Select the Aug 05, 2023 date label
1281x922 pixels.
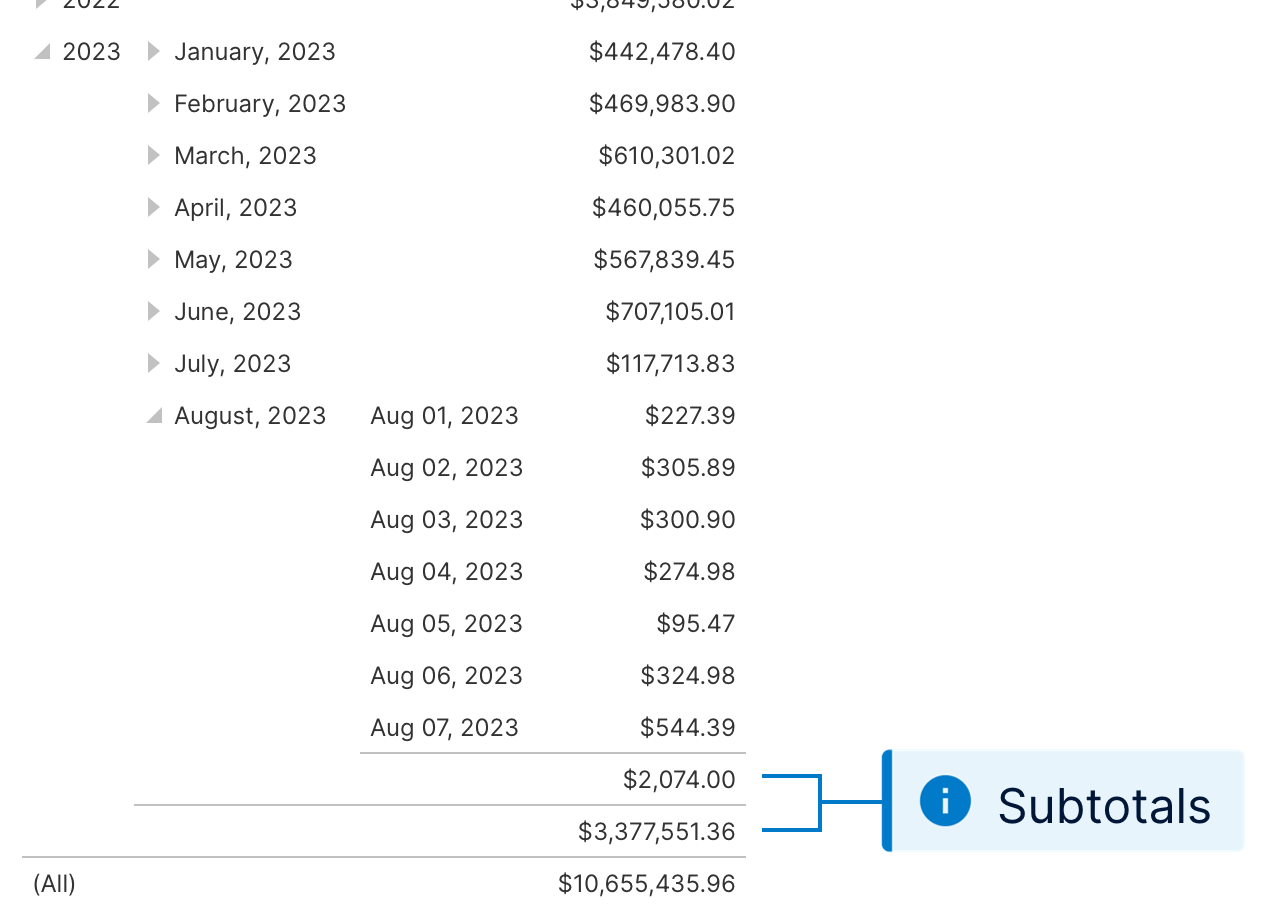pos(446,624)
